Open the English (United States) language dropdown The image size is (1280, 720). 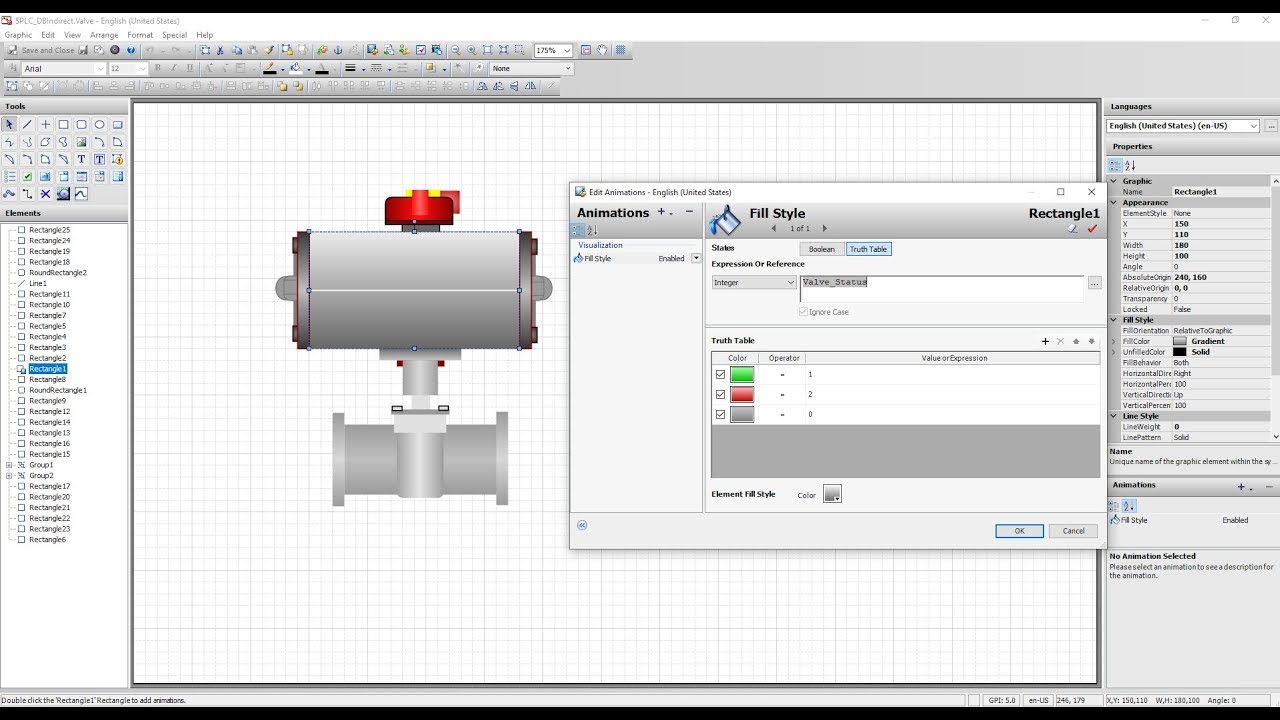[1184, 126]
